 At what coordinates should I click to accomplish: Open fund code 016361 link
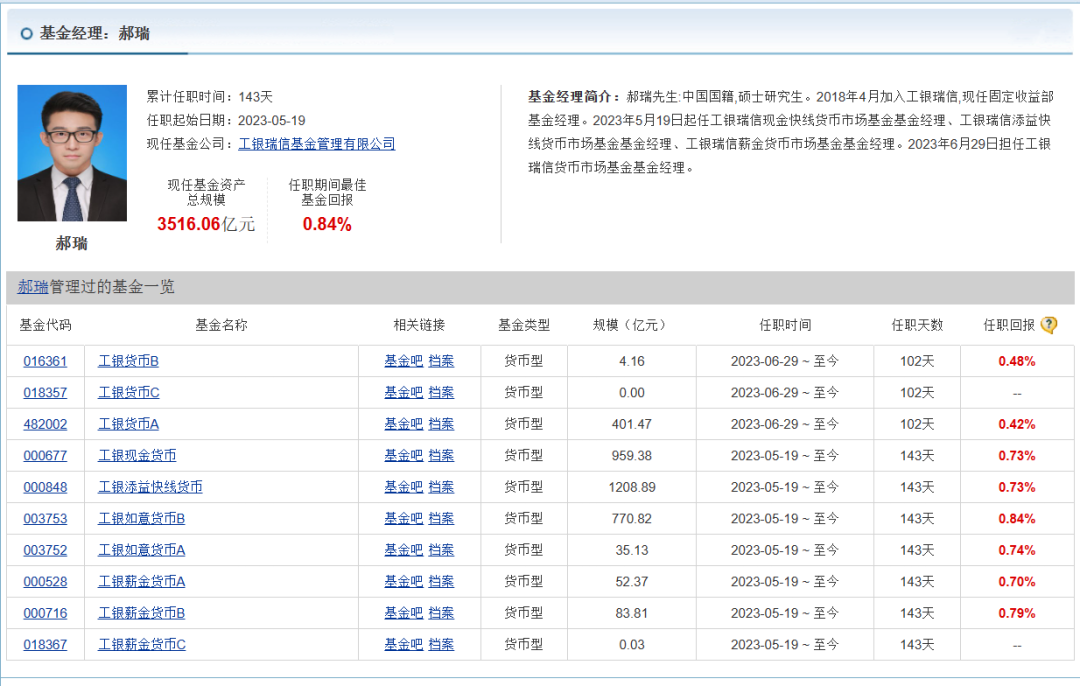tap(45, 361)
